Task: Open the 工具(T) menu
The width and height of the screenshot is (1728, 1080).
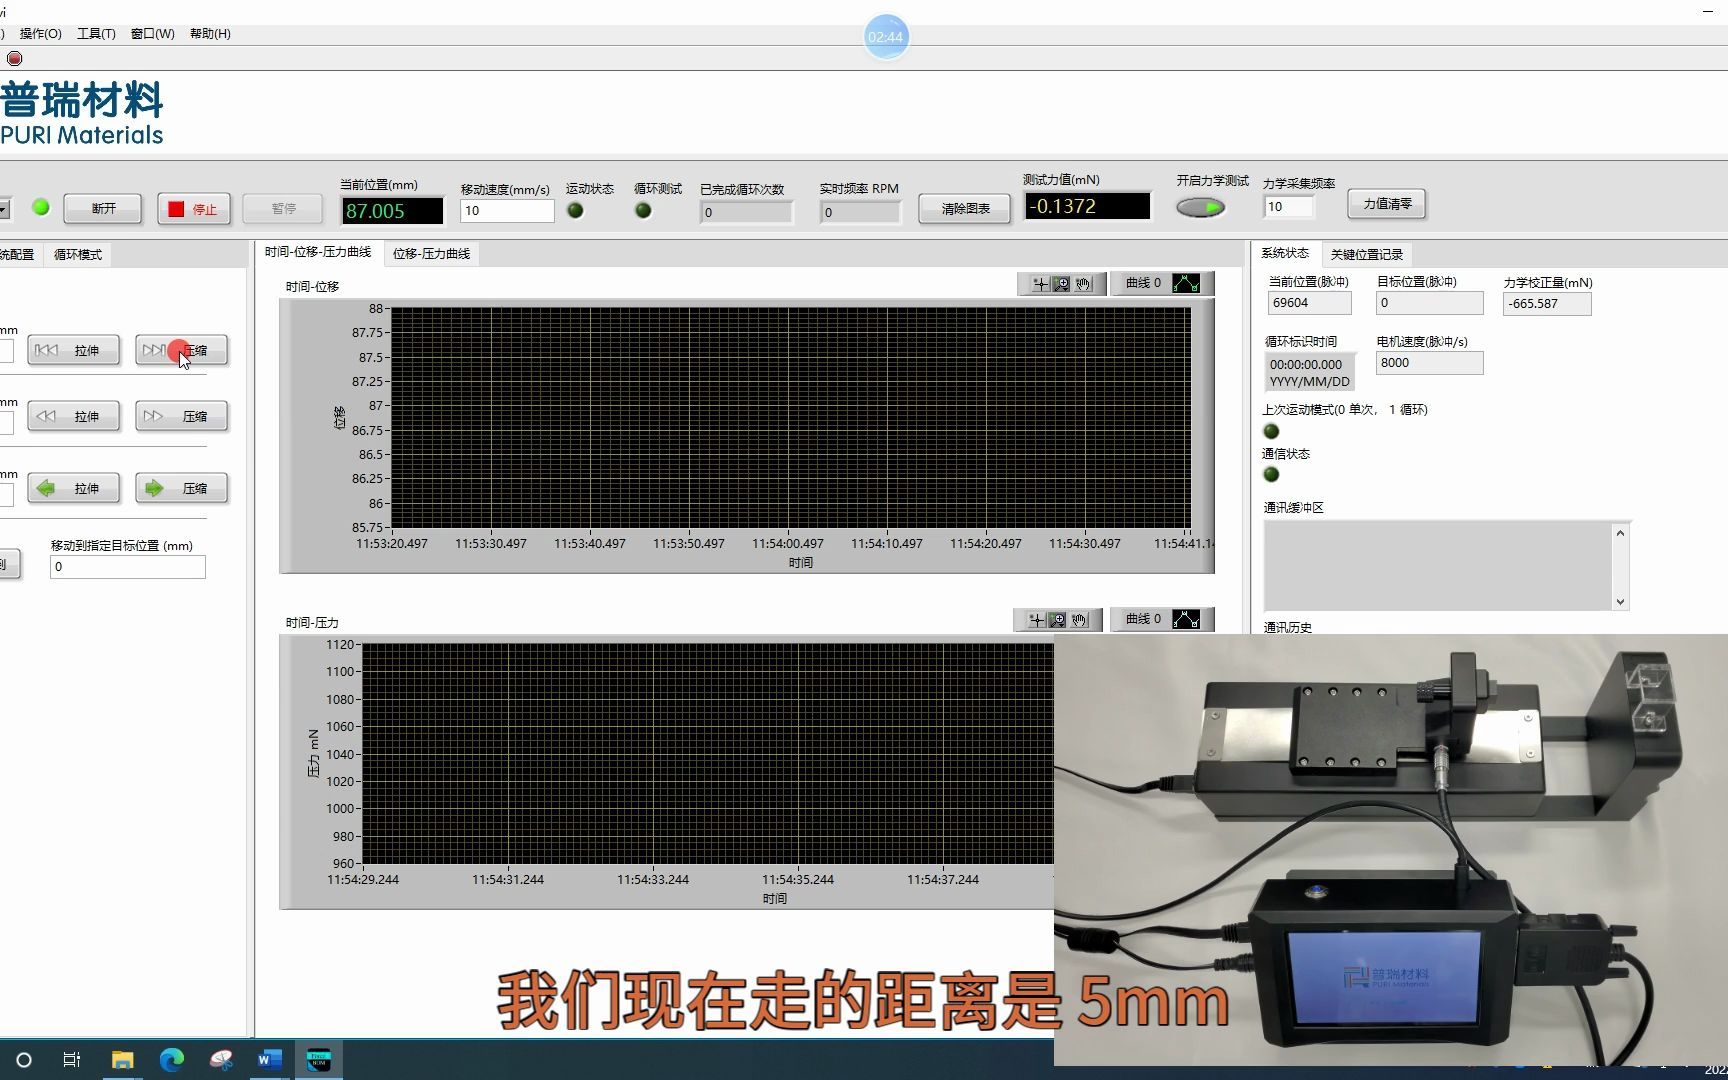Action: click(x=96, y=33)
